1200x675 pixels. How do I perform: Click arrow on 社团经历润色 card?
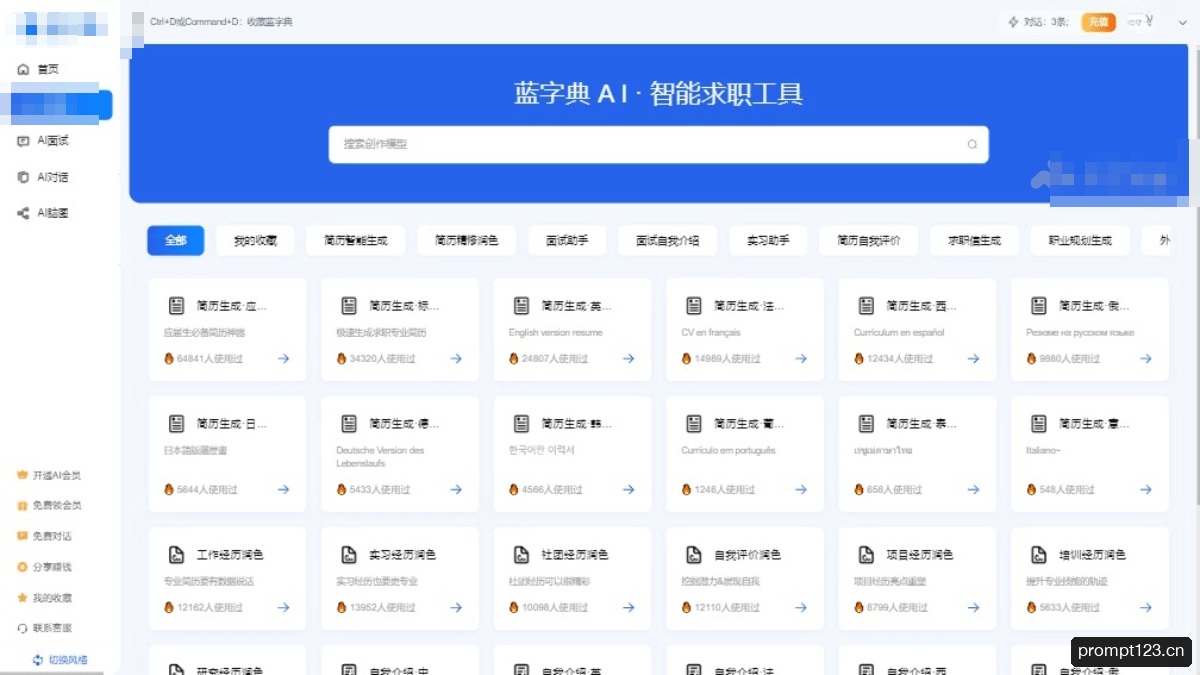(x=629, y=607)
